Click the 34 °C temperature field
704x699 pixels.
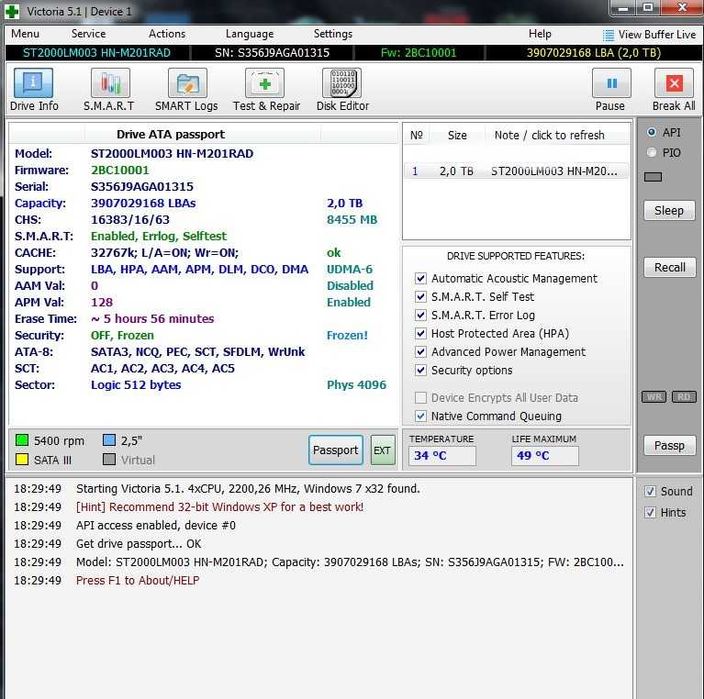tap(442, 456)
